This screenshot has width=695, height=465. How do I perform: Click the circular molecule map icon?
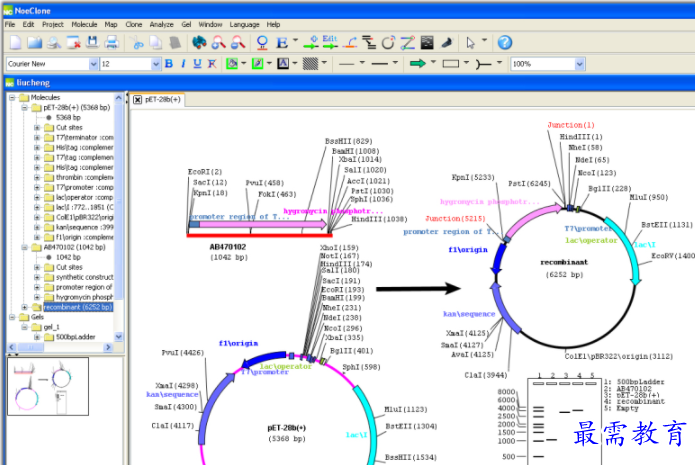[388, 43]
